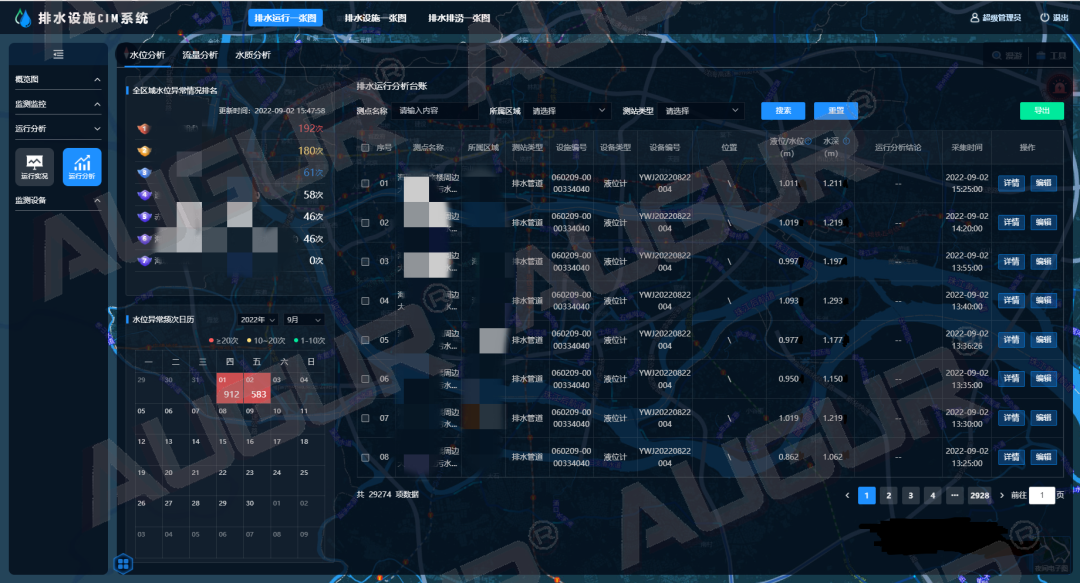Click the info icon beside 液位/水位 header
The height and width of the screenshot is (583, 1080).
click(x=810, y=141)
